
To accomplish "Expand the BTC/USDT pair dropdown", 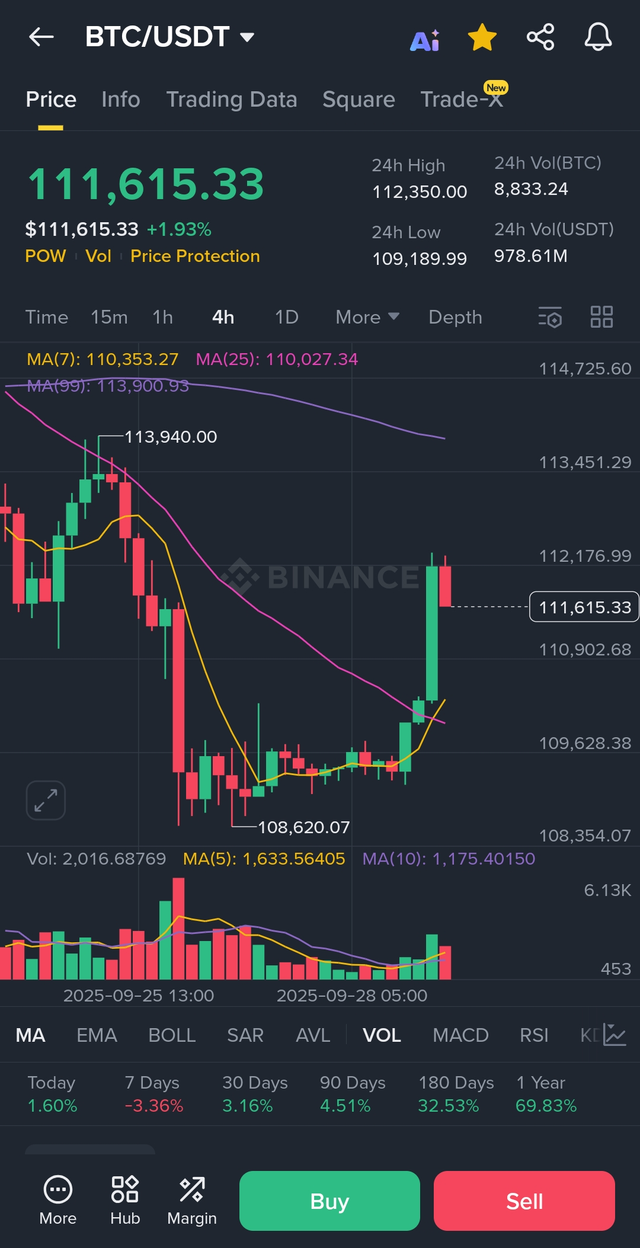I will pos(247,38).
